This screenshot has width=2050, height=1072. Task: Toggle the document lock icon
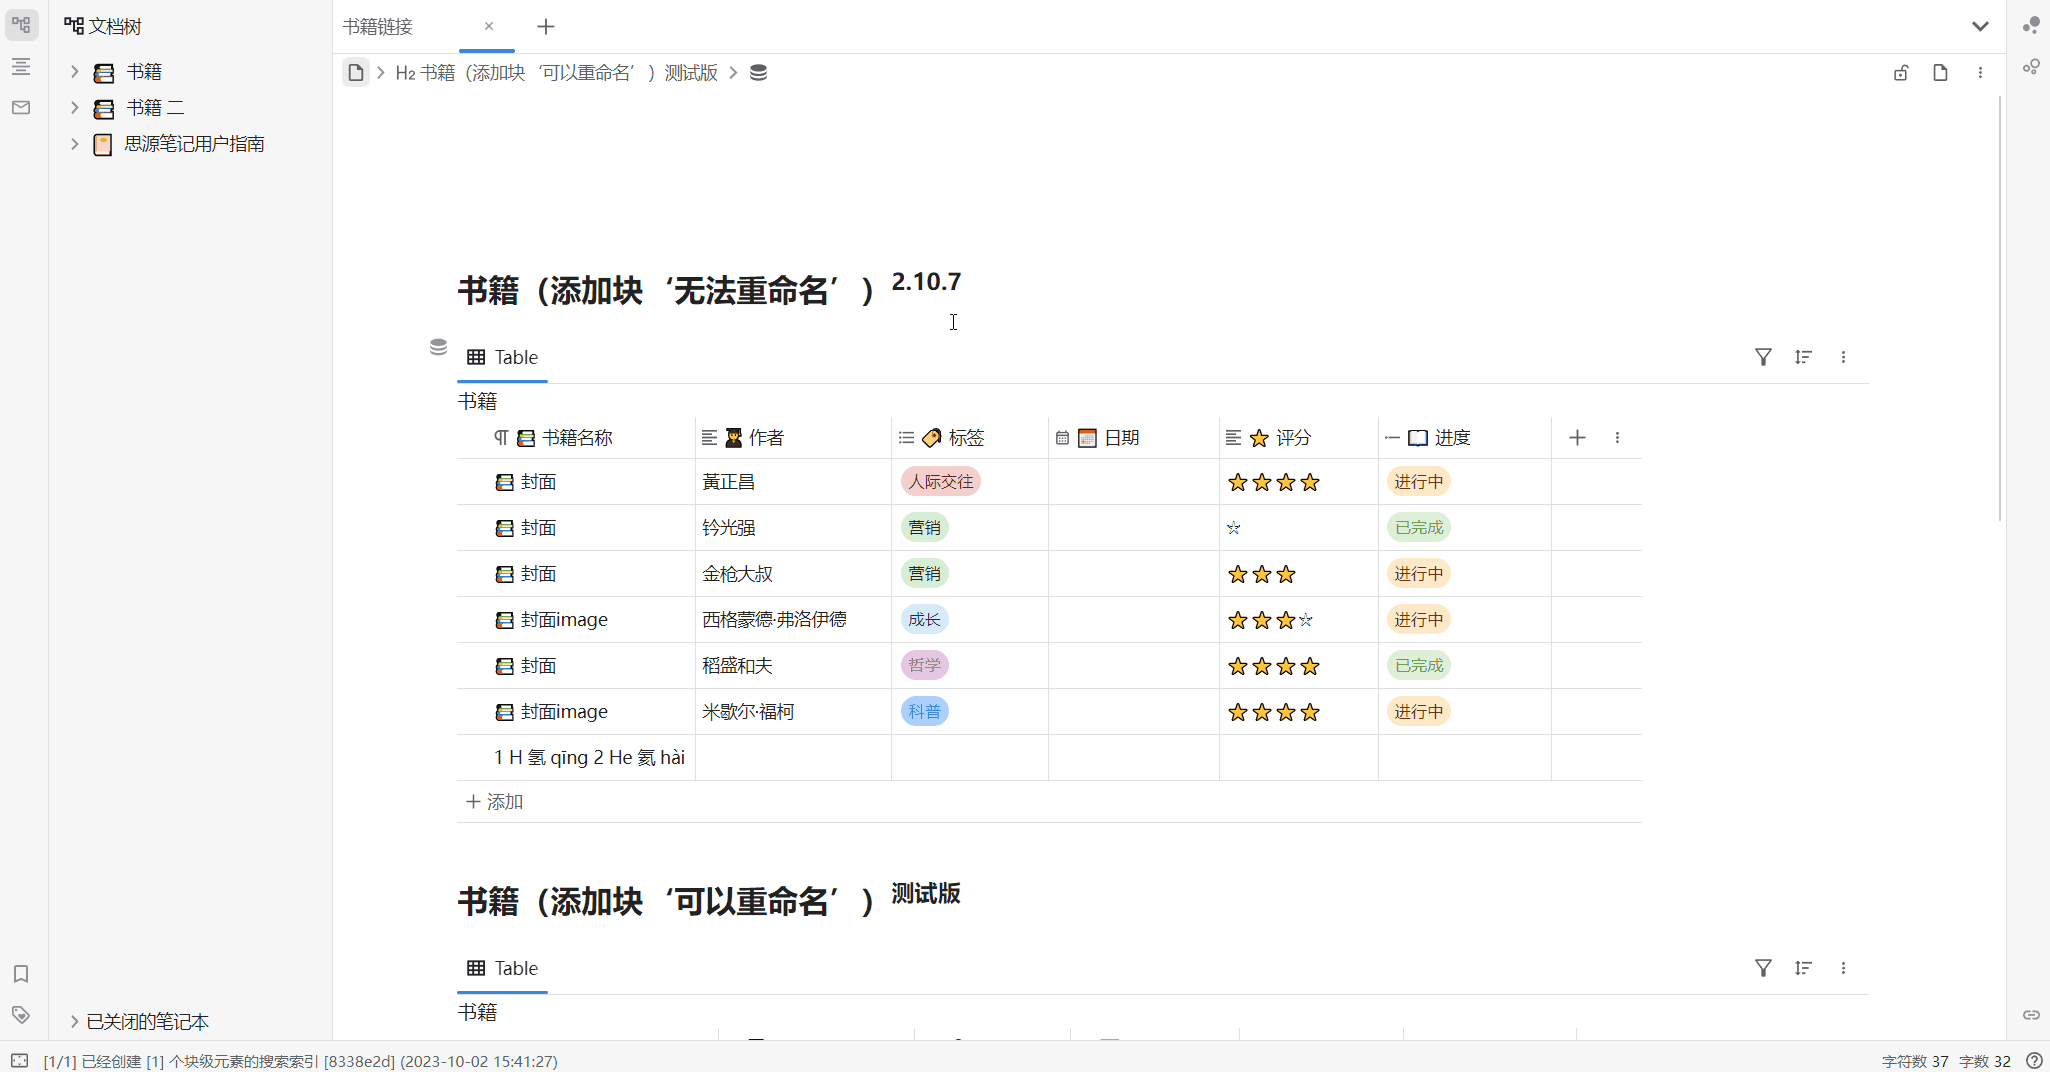tap(1901, 73)
